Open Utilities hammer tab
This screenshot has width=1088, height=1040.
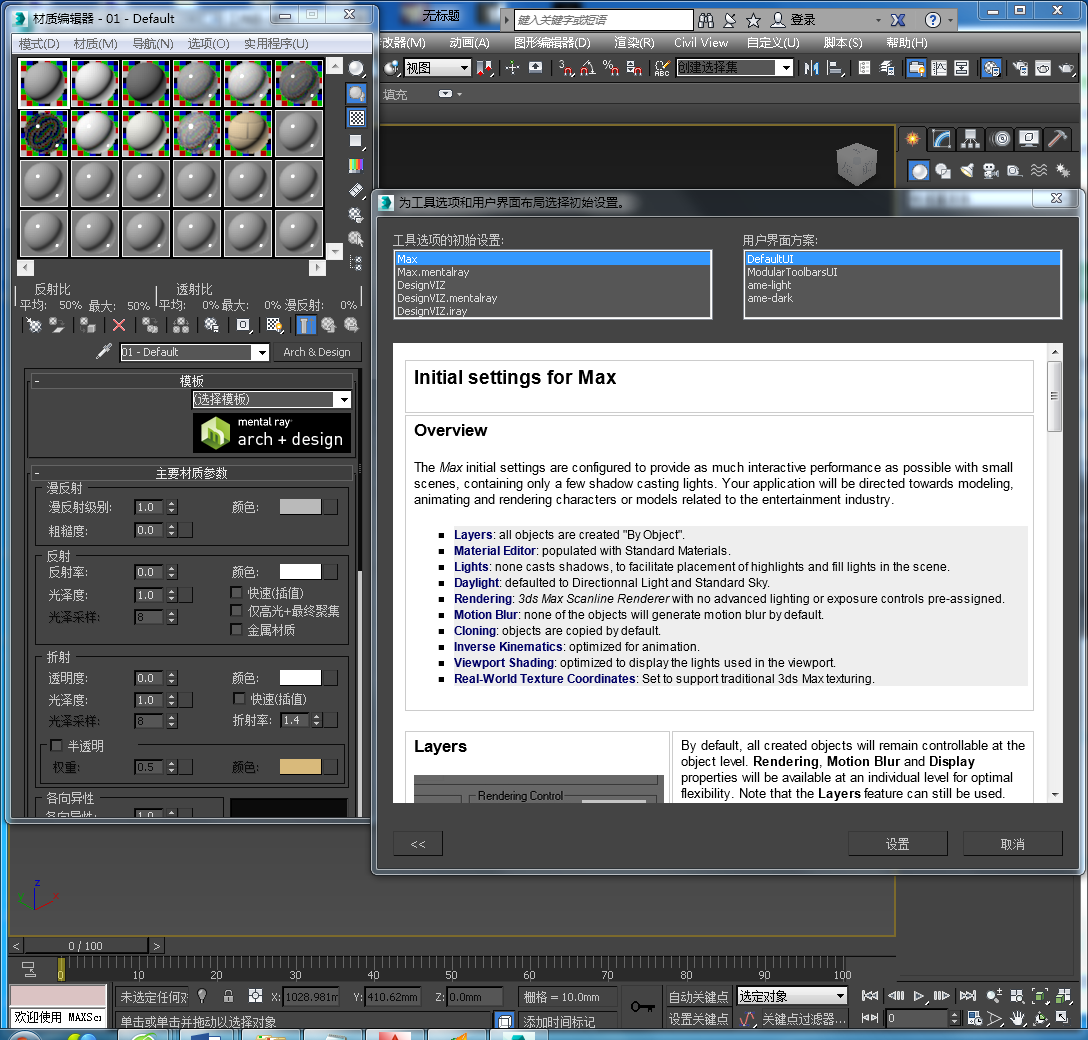coord(1057,139)
